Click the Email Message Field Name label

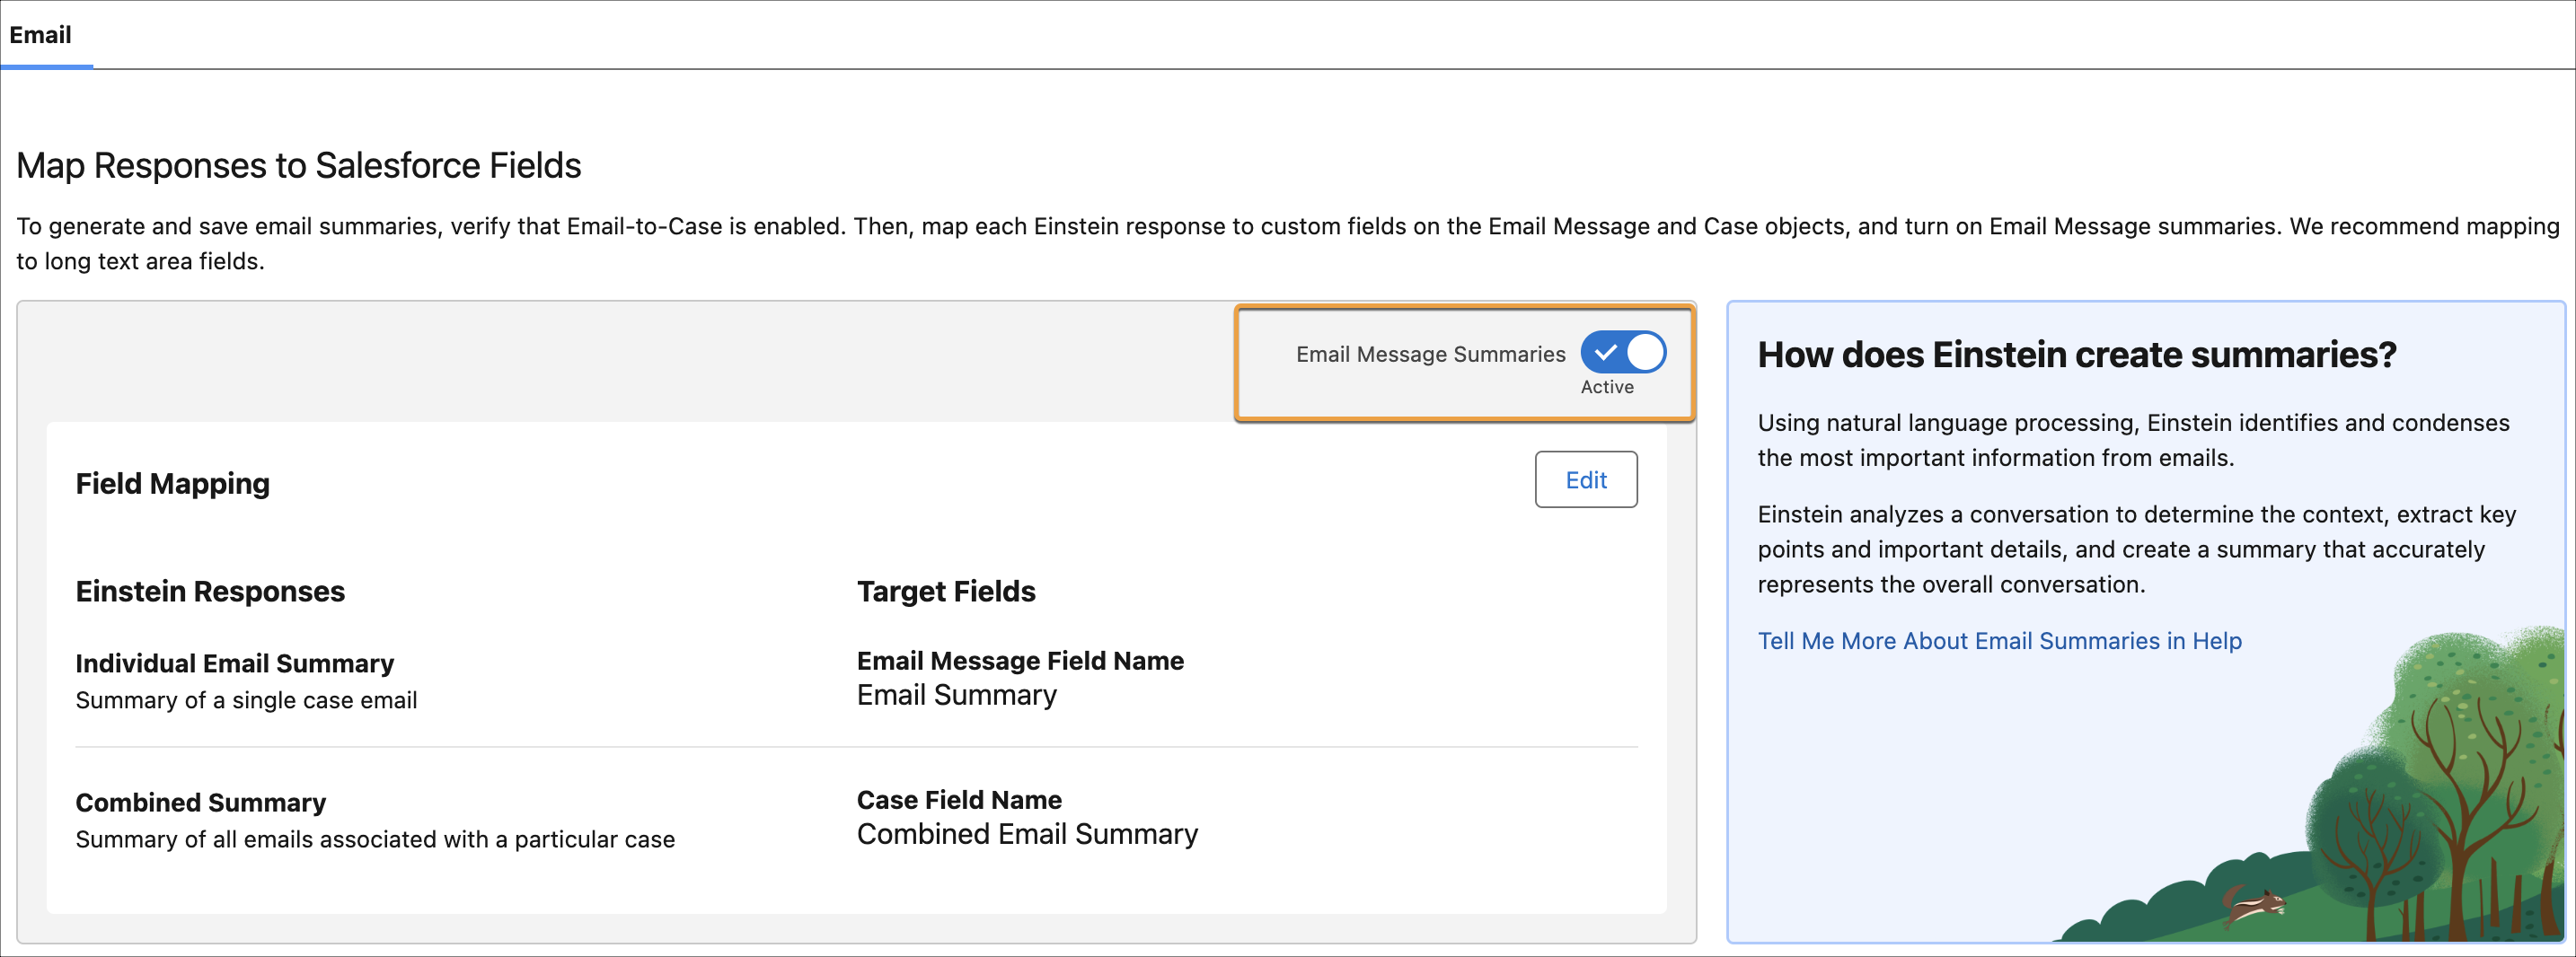click(x=1020, y=661)
